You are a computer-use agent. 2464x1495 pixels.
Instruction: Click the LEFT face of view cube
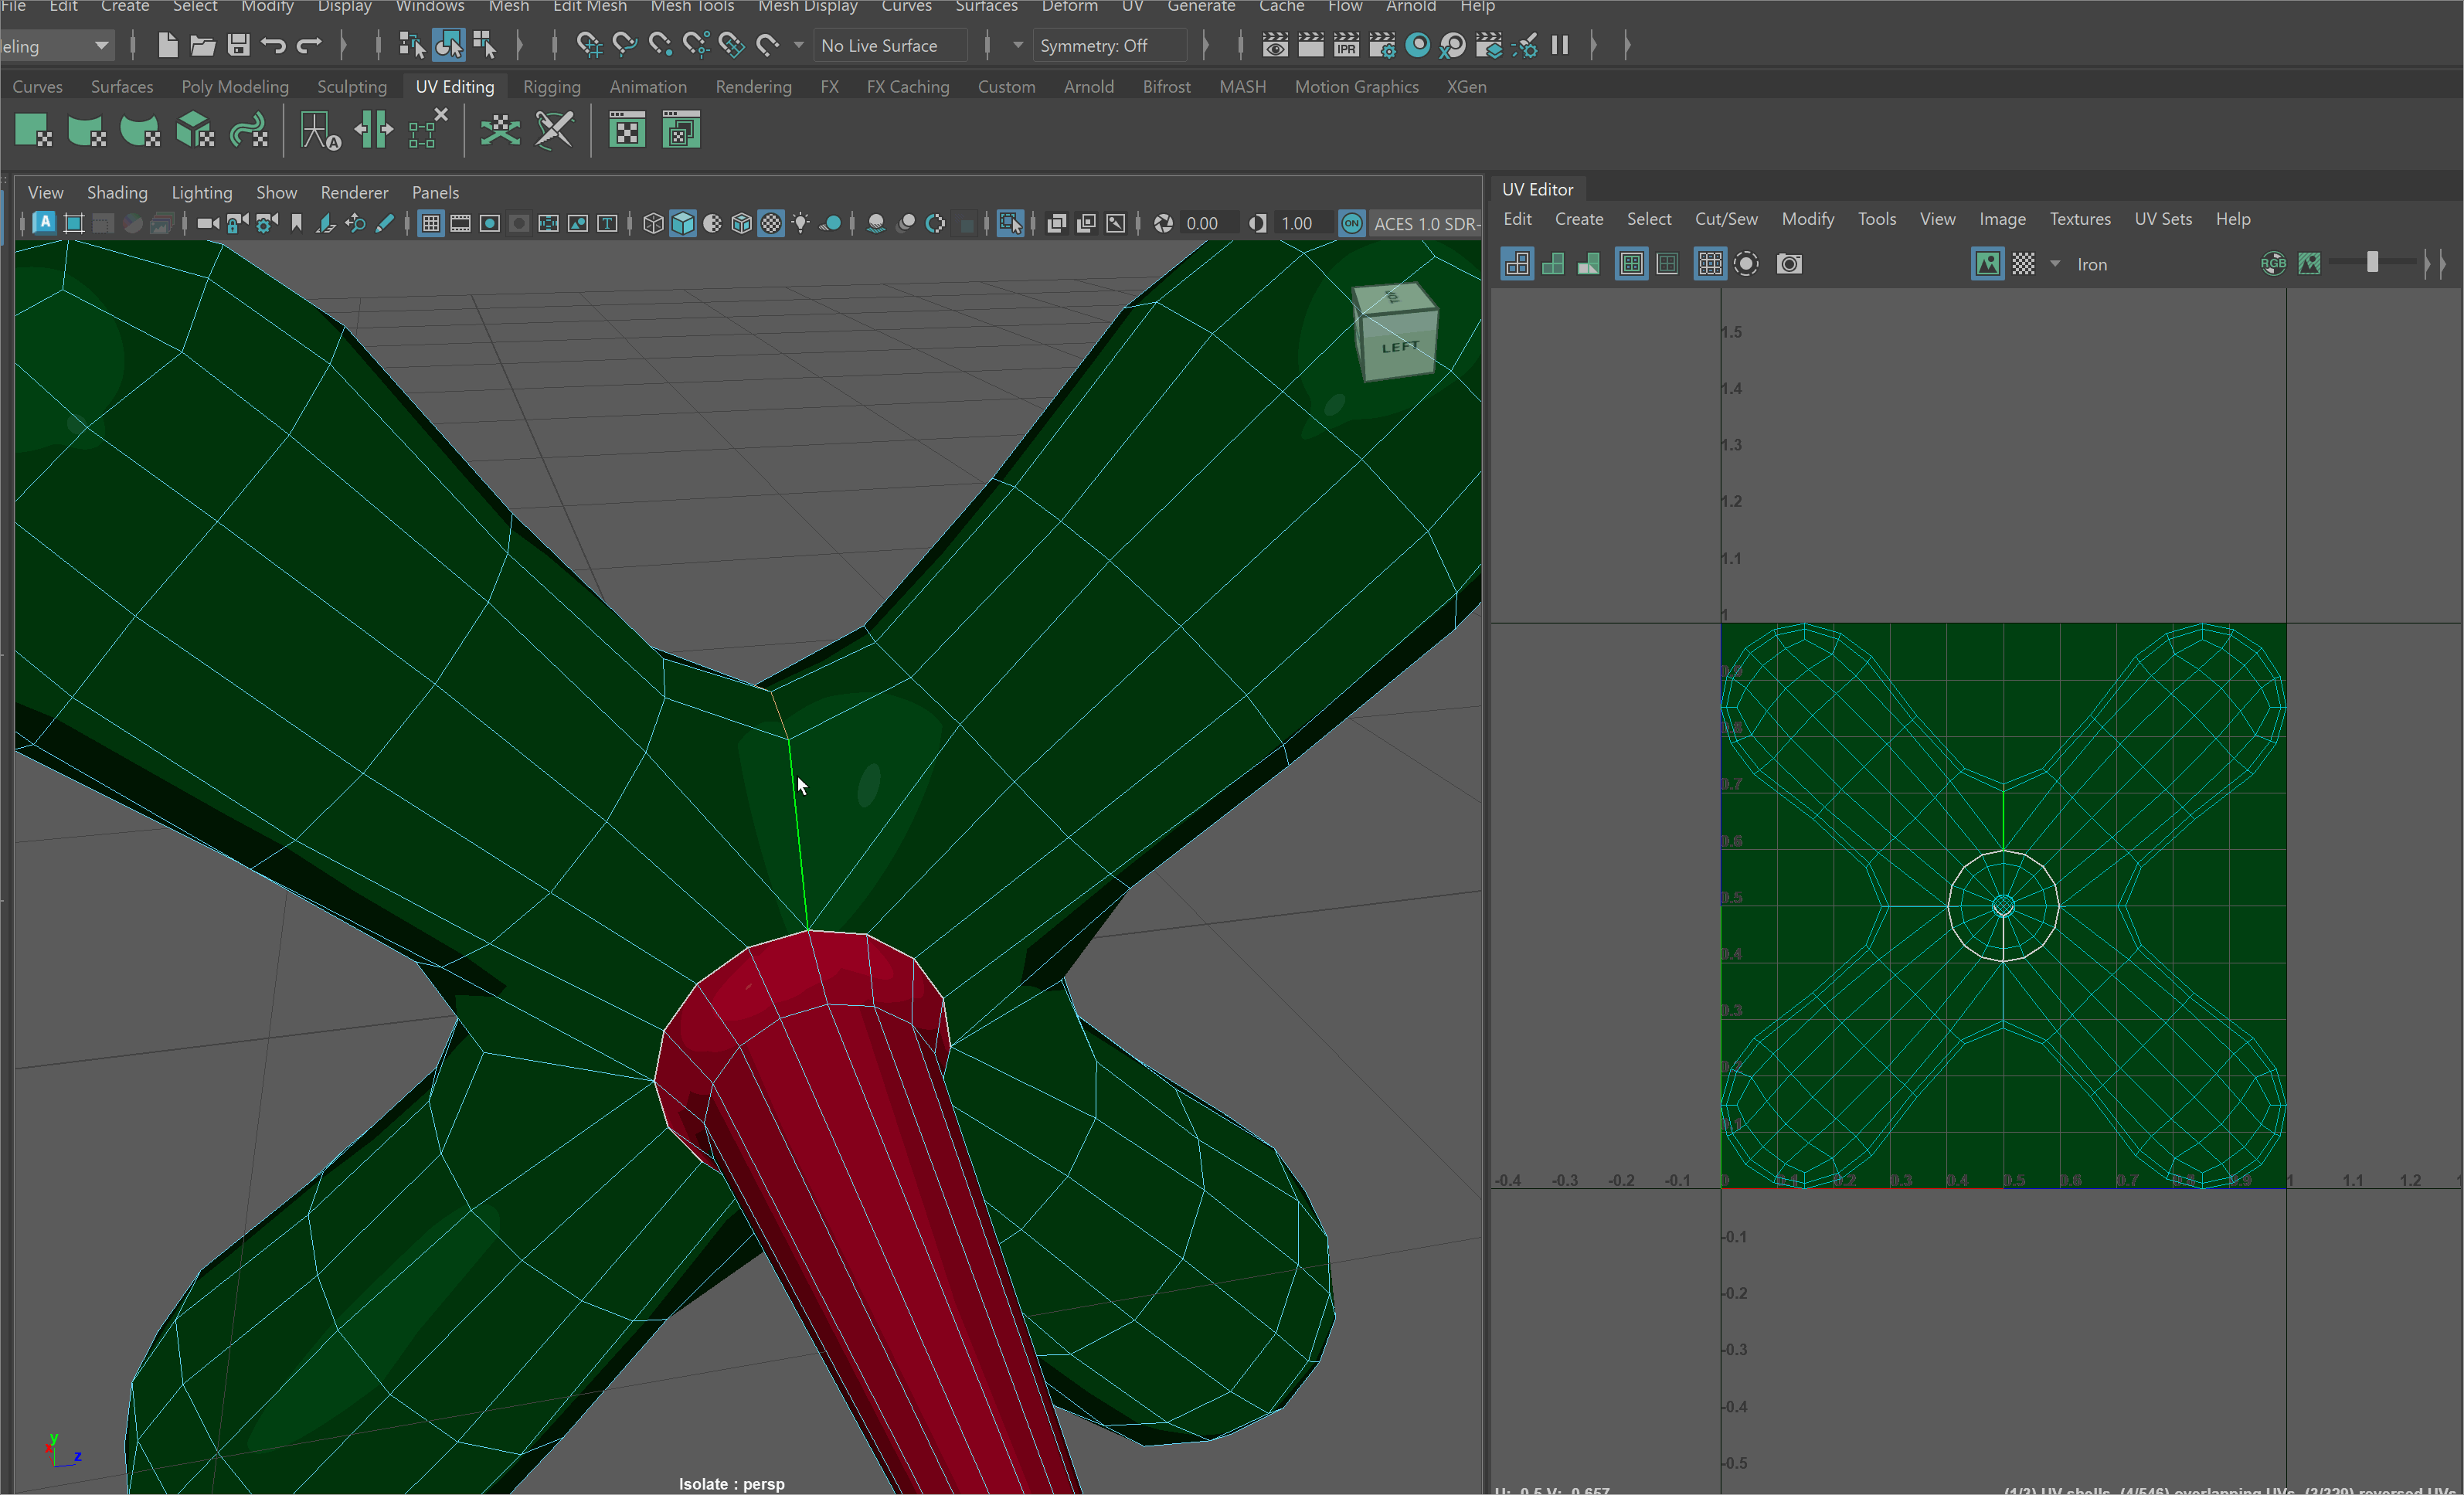pyautogui.click(x=1400, y=347)
